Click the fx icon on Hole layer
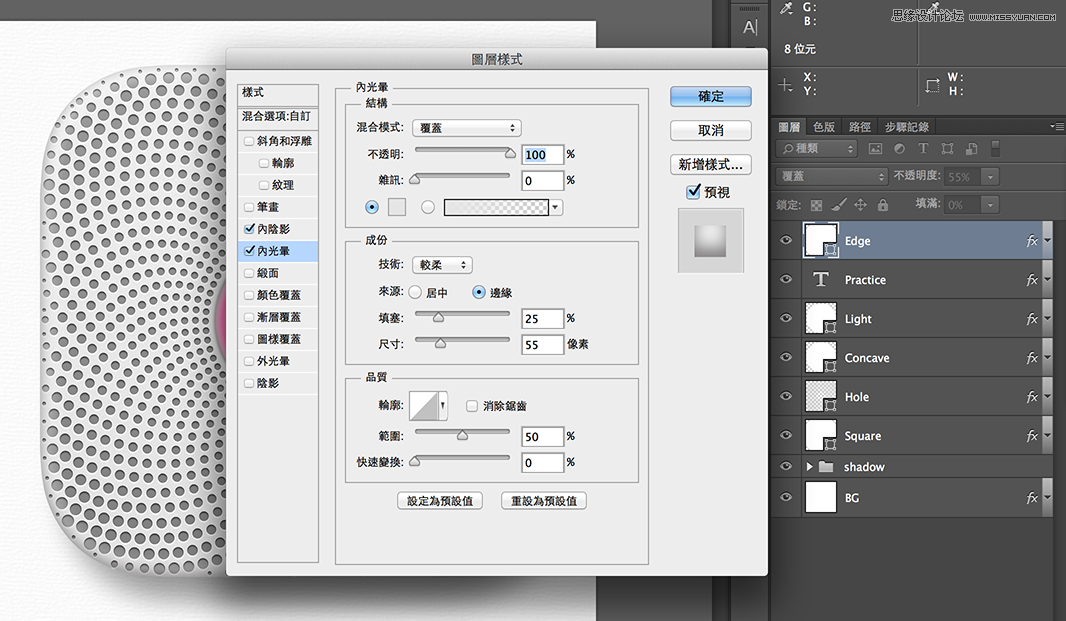The image size is (1066, 621). (x=1031, y=397)
